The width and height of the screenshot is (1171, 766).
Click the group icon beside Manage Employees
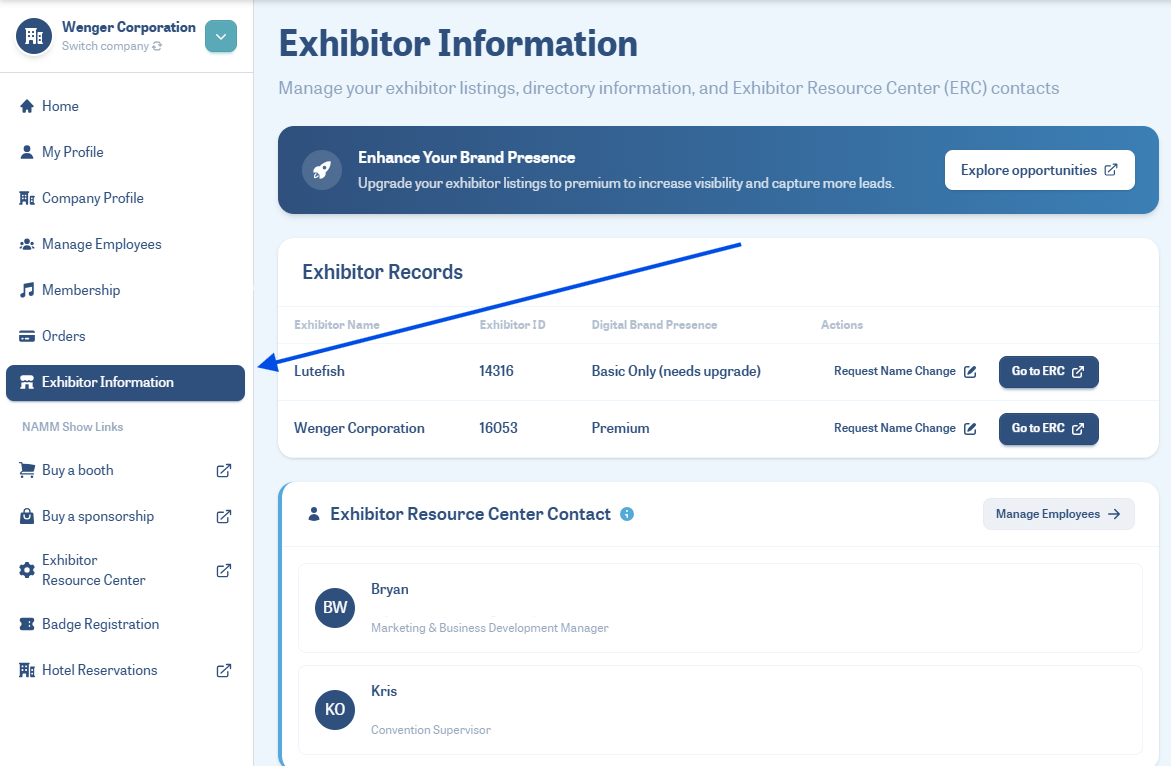click(x=27, y=244)
